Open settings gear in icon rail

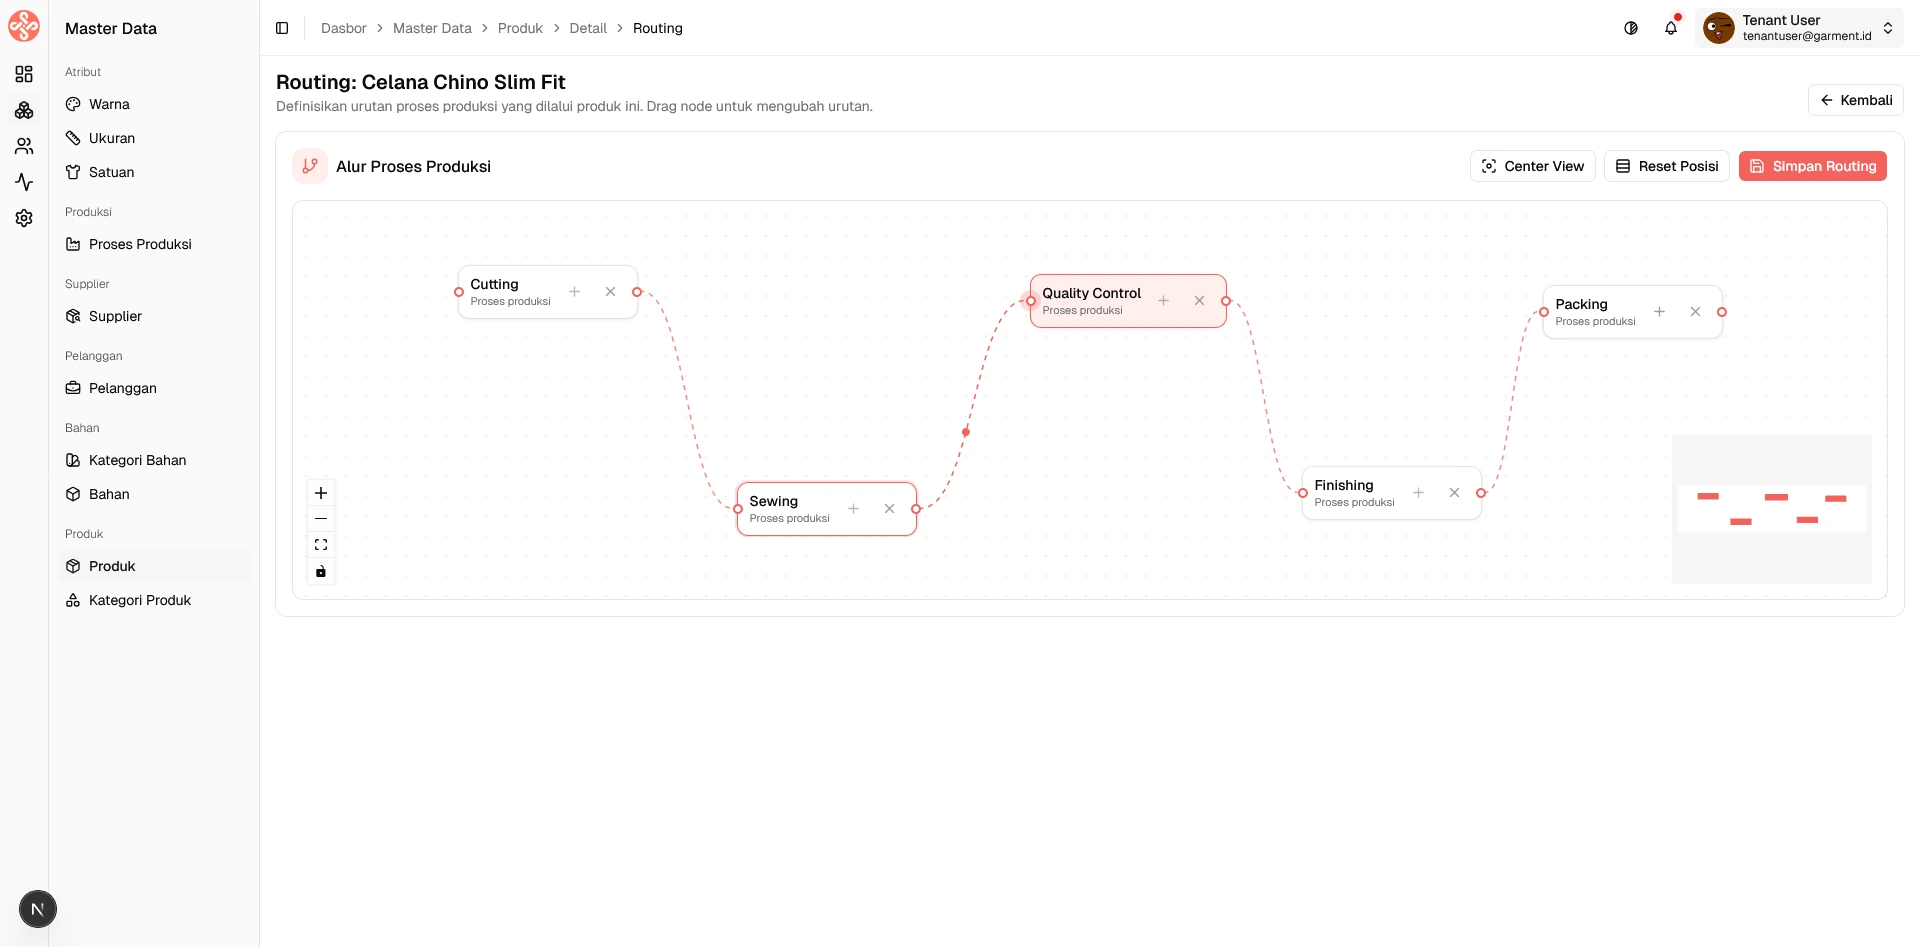(x=24, y=218)
